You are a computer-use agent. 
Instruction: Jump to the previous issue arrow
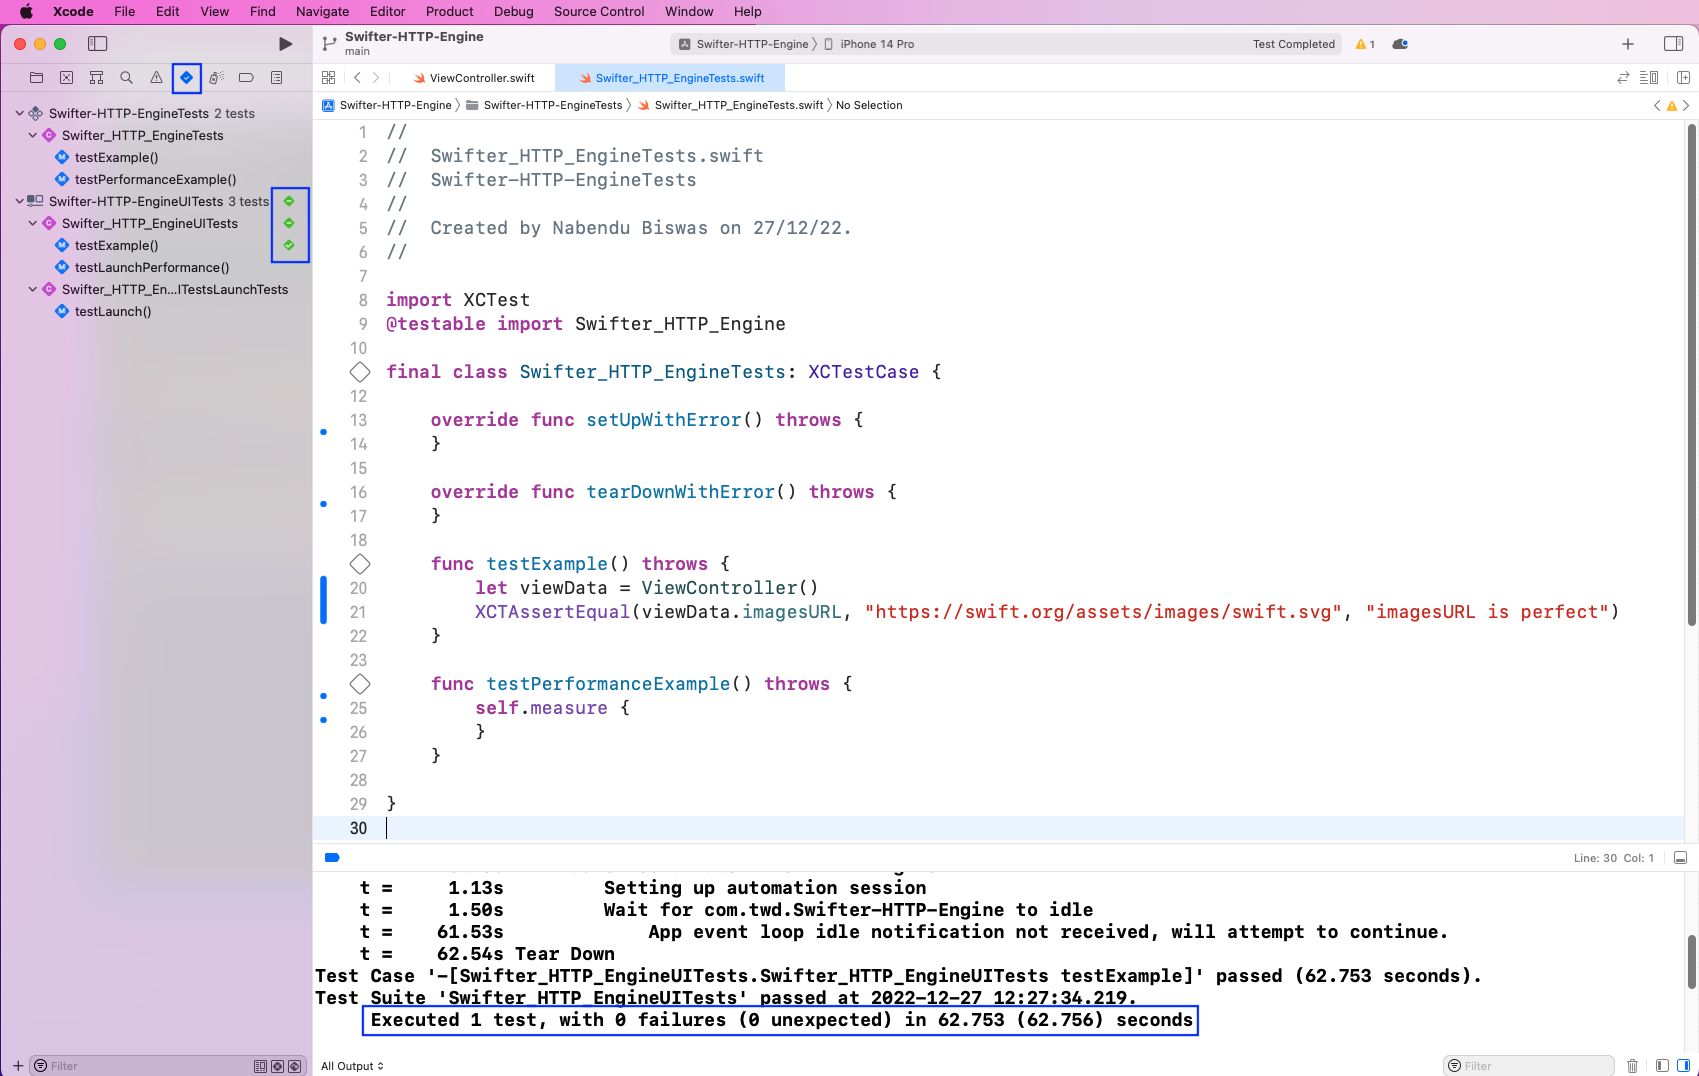(1657, 105)
